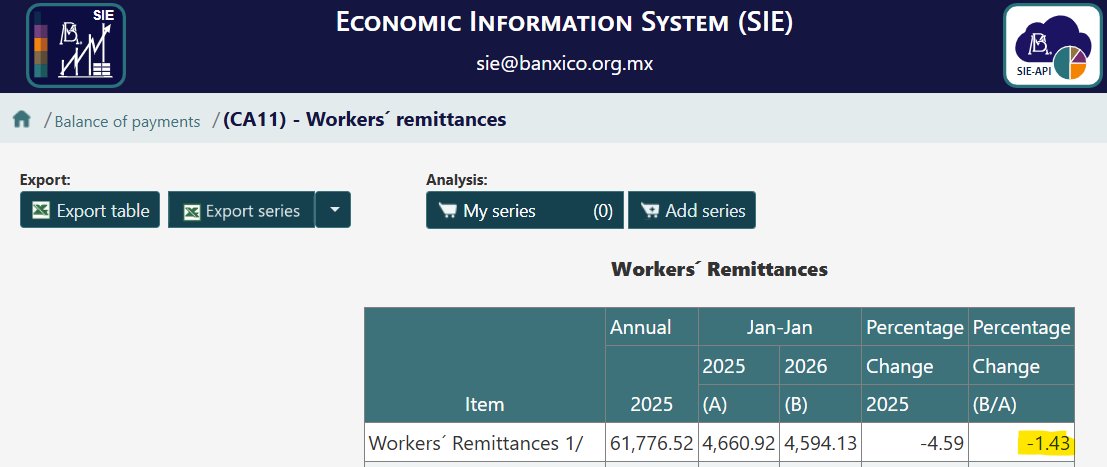Select the 61,776.52 annual value cell
This screenshot has width=1107, height=467.
coord(652,443)
